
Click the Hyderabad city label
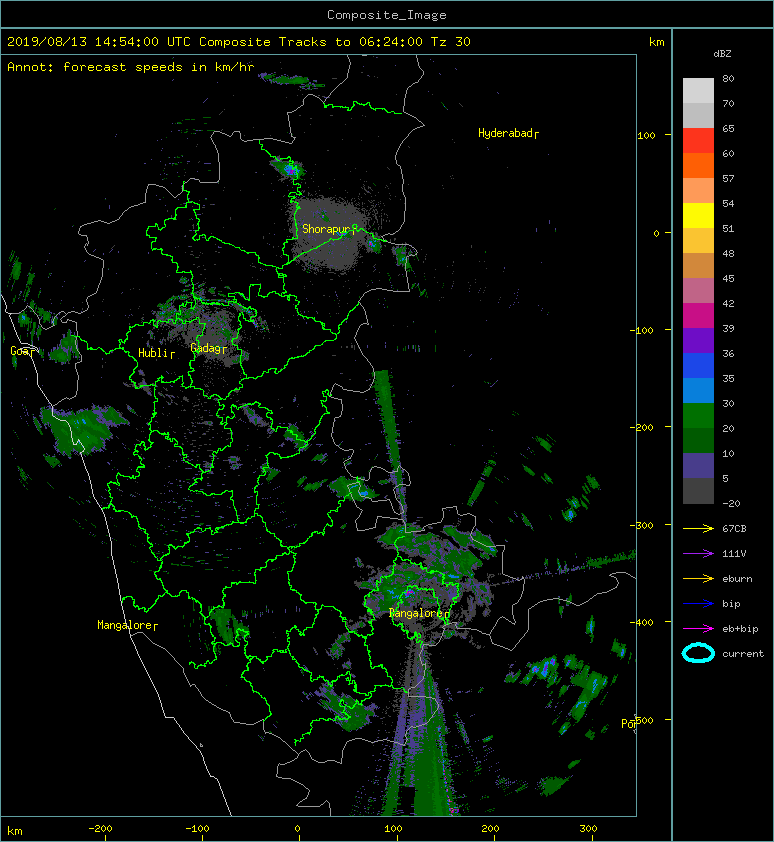click(505, 133)
